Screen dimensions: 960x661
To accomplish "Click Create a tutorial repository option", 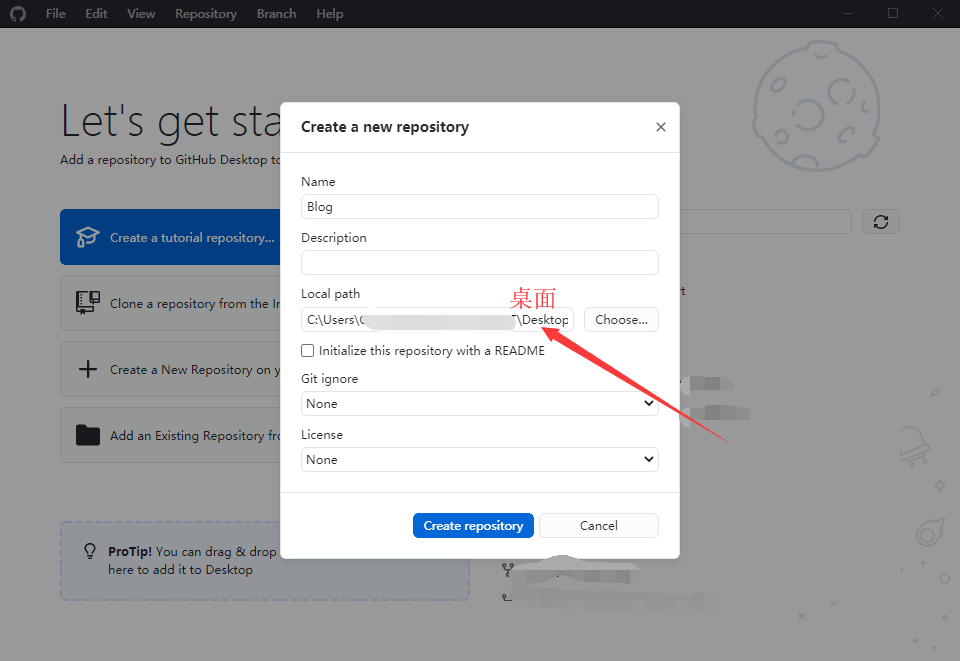I will [170, 237].
